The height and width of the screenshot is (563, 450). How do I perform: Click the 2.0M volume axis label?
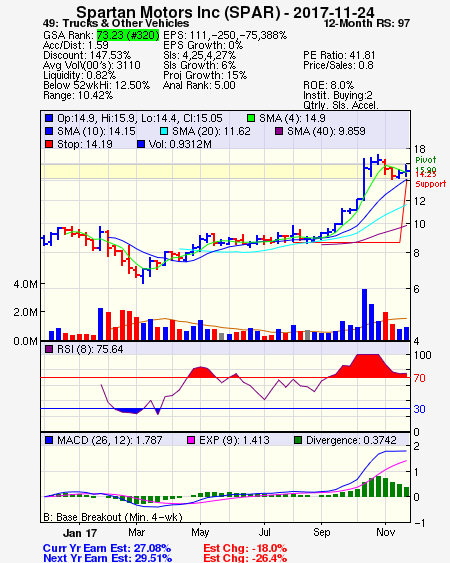tap(25, 312)
